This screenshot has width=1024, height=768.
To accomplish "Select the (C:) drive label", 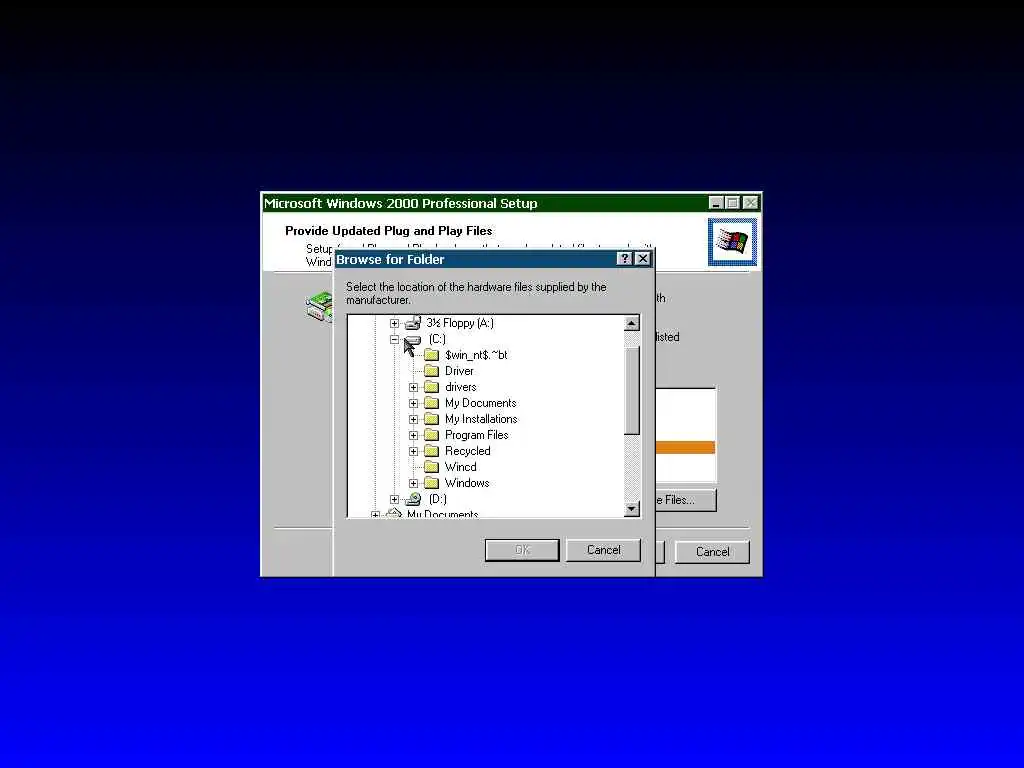I will click(437, 339).
